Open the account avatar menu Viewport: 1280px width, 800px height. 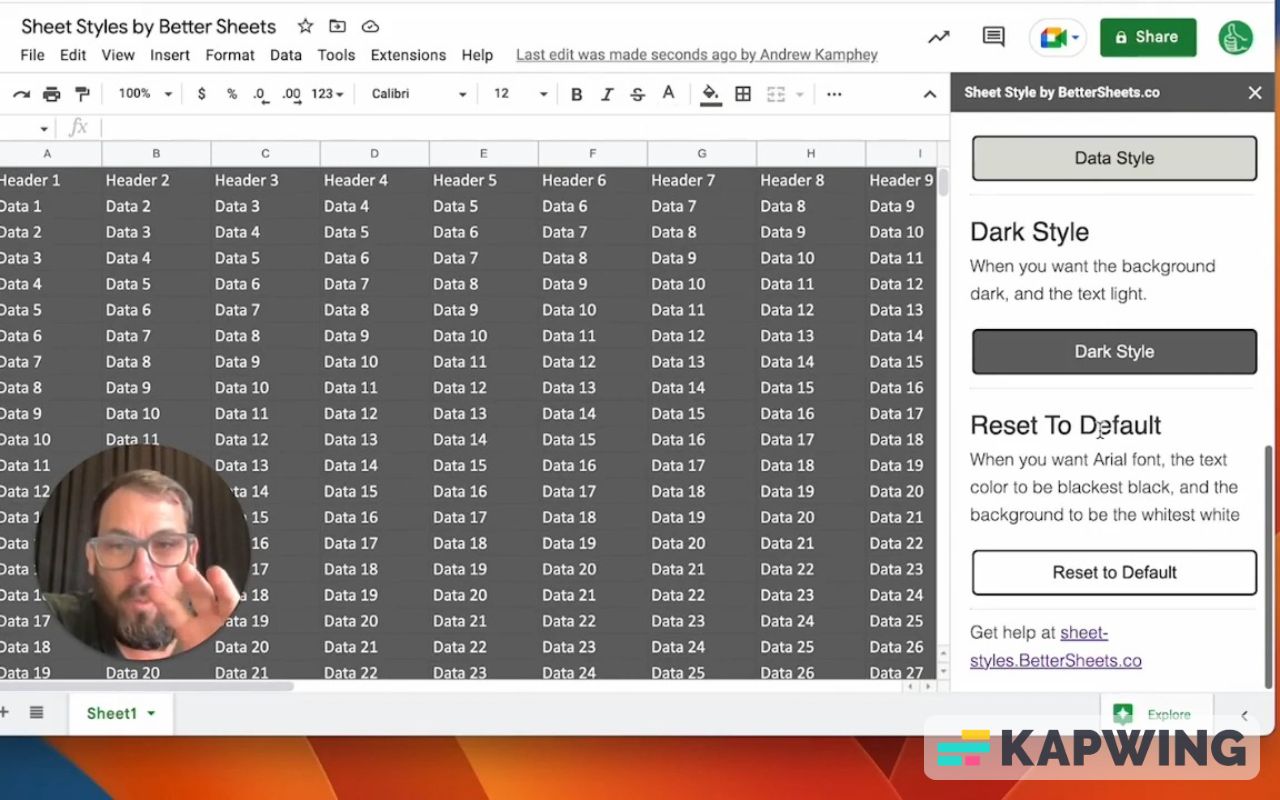coord(1236,37)
